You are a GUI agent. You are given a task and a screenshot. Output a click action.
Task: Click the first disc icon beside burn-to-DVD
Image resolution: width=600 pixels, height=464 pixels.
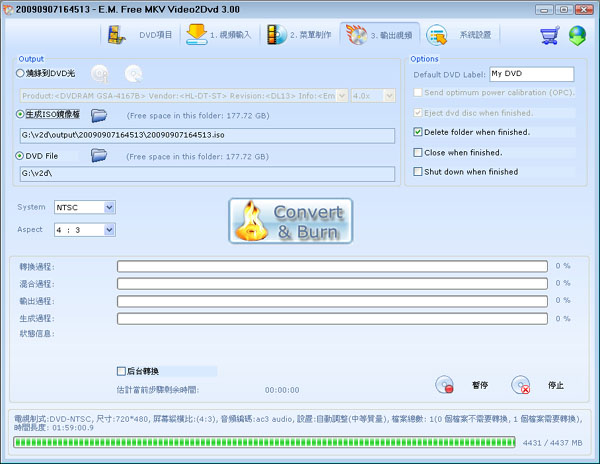100,73
